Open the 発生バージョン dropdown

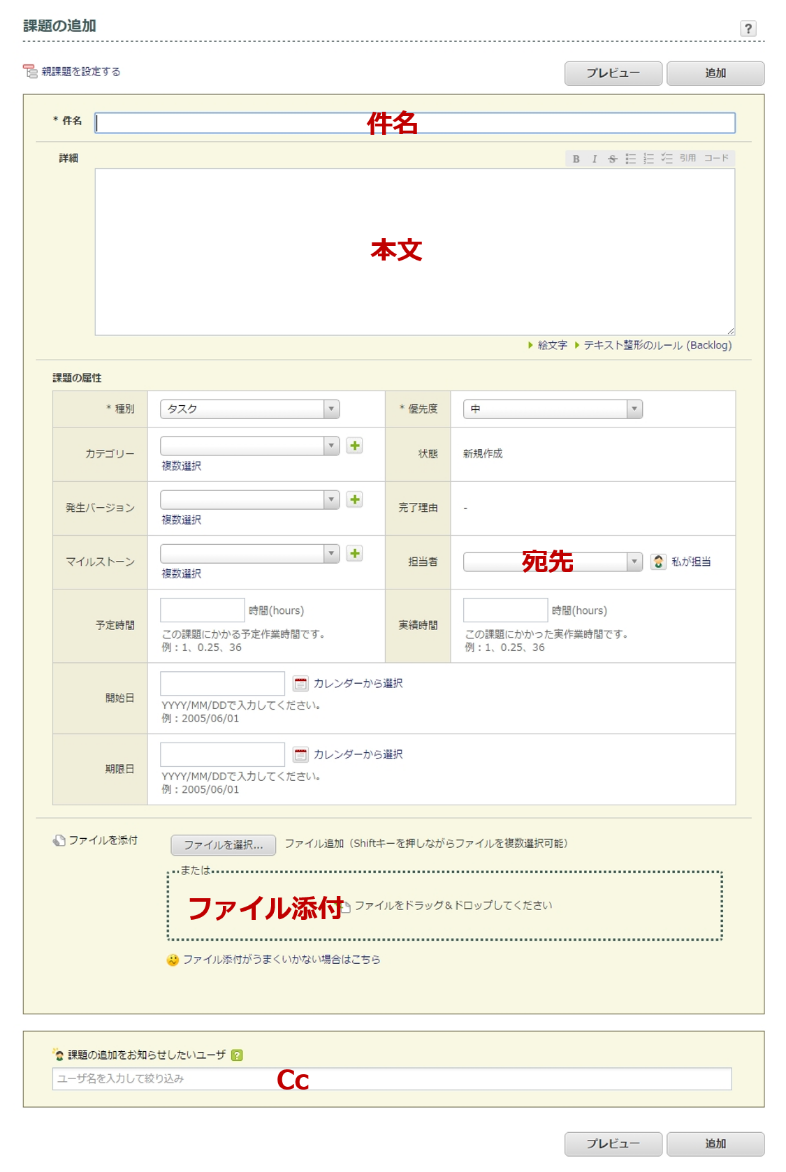(x=250, y=499)
